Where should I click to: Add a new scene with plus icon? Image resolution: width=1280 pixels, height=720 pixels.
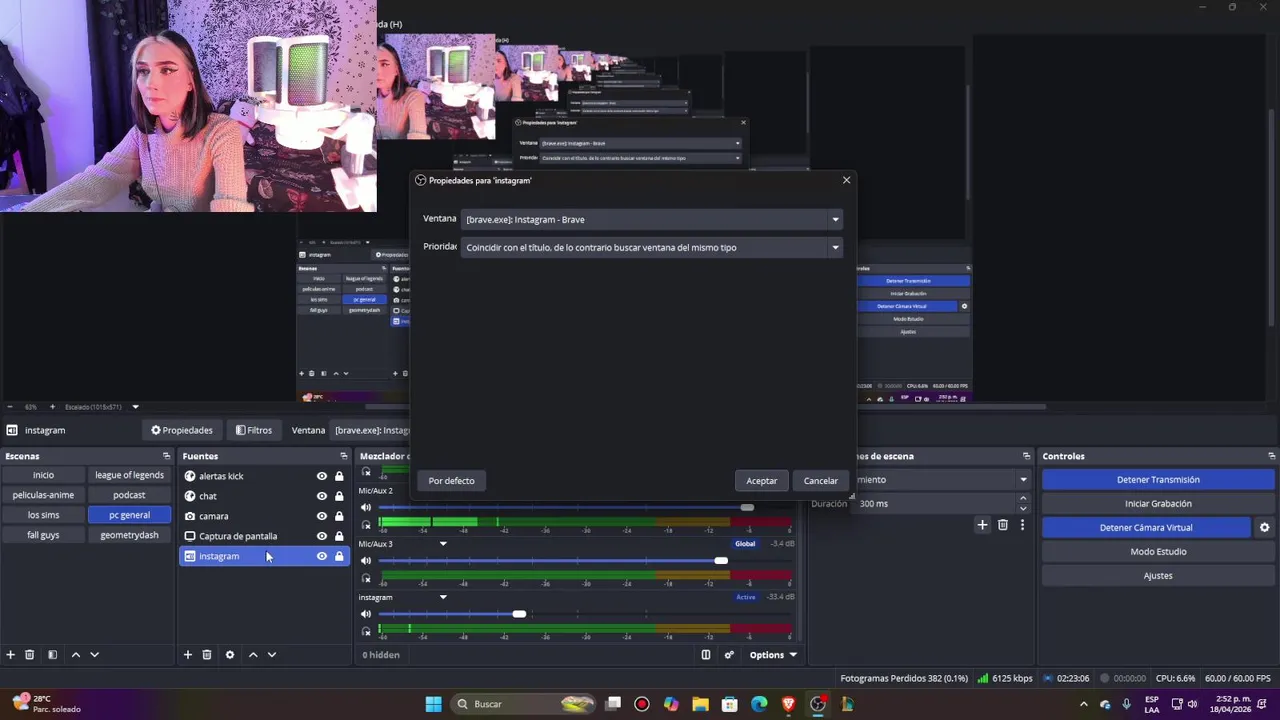(10, 655)
